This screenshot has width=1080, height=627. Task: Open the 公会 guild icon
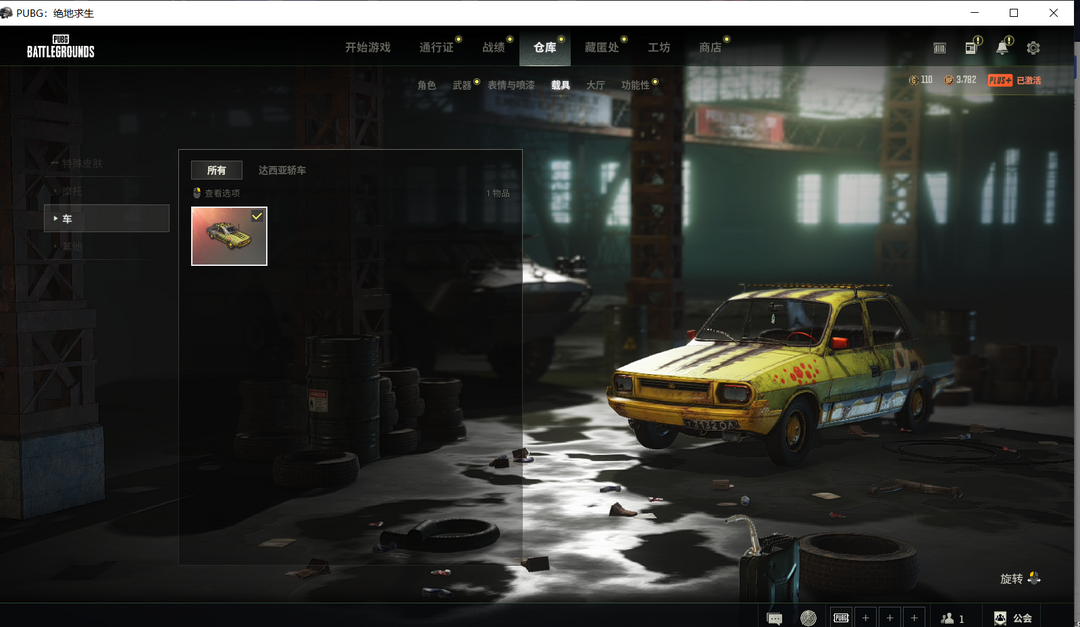click(1000, 618)
